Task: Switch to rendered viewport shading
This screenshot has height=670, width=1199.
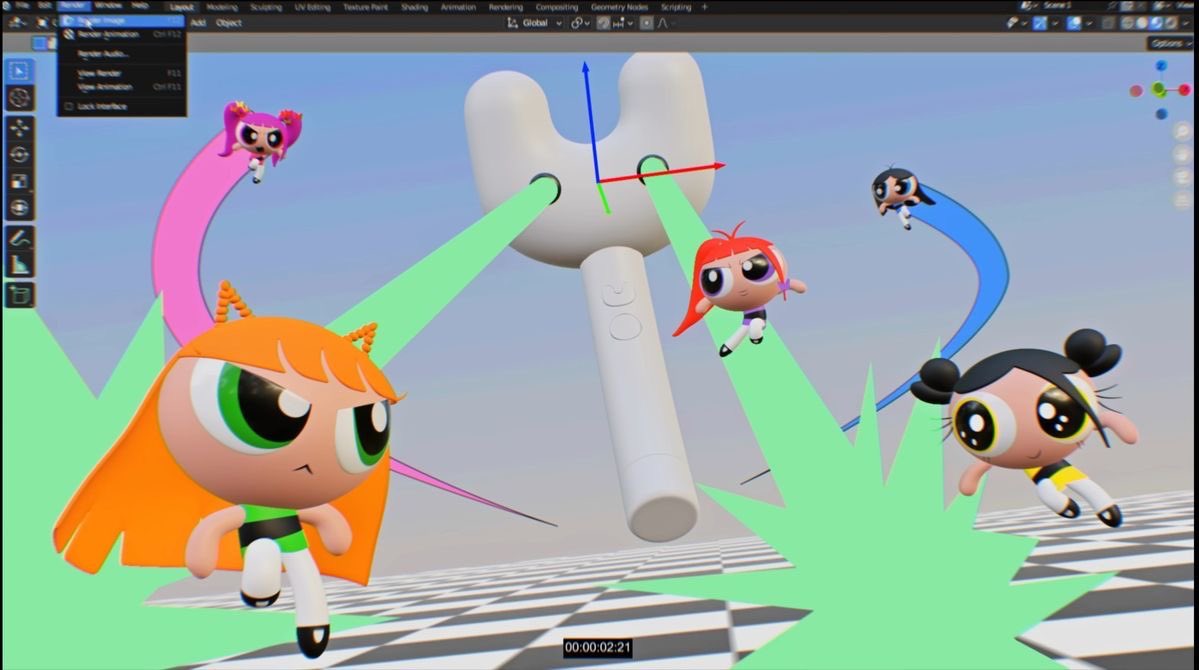Action: point(1171,23)
